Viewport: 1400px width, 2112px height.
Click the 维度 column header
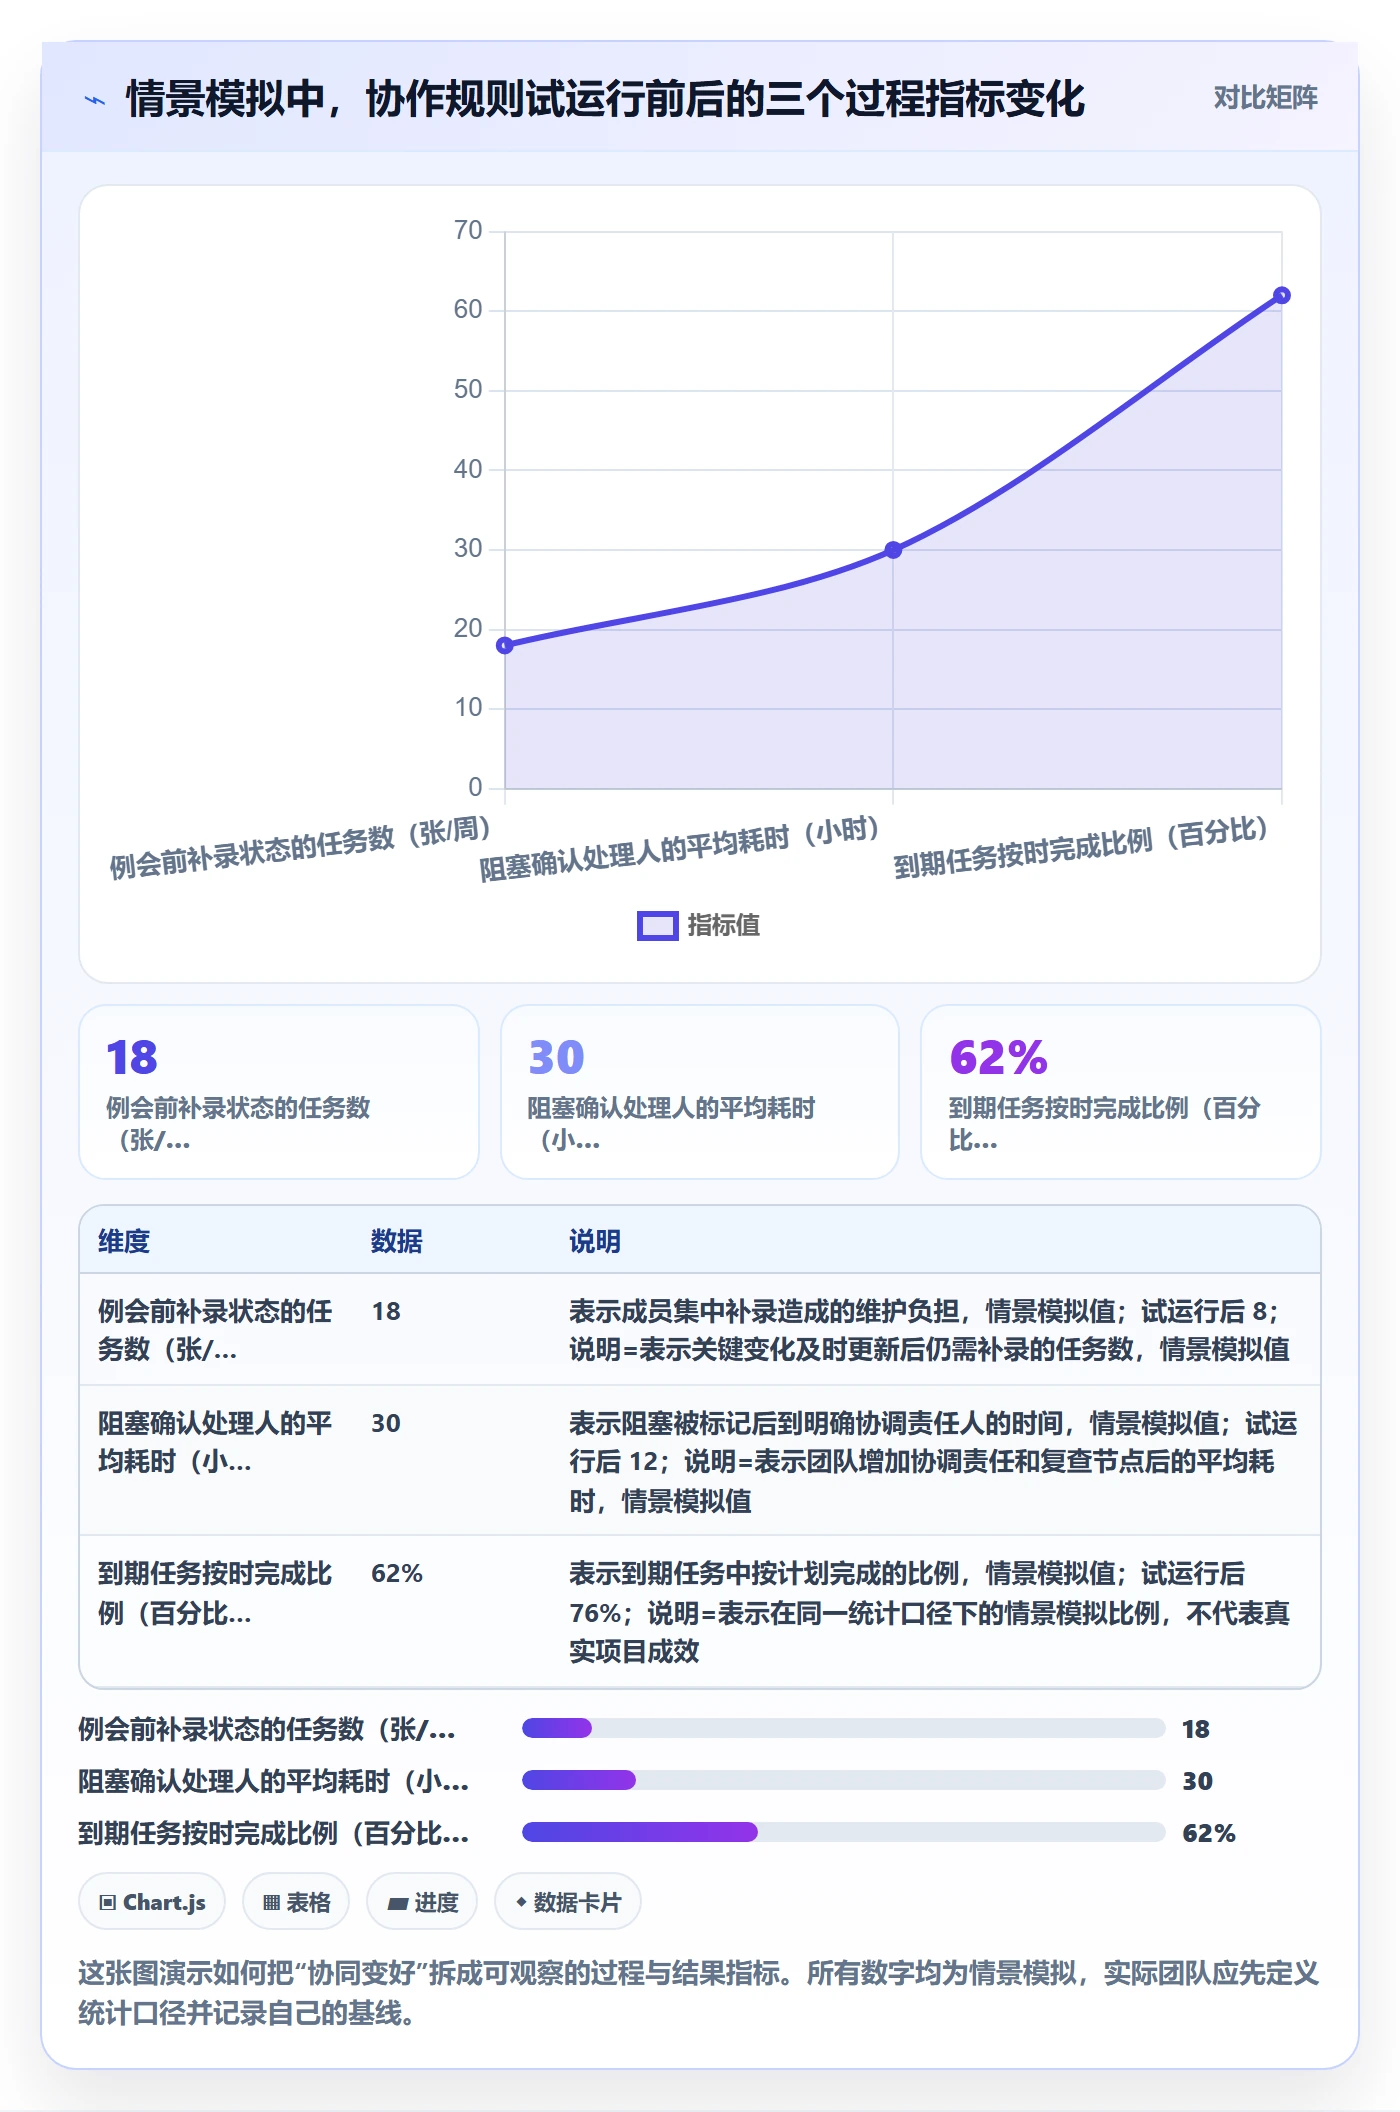pyautogui.click(x=124, y=1241)
